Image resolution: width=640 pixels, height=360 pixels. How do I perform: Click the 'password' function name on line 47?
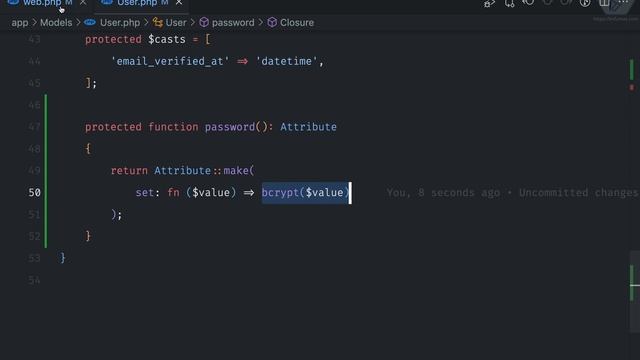[230, 127]
